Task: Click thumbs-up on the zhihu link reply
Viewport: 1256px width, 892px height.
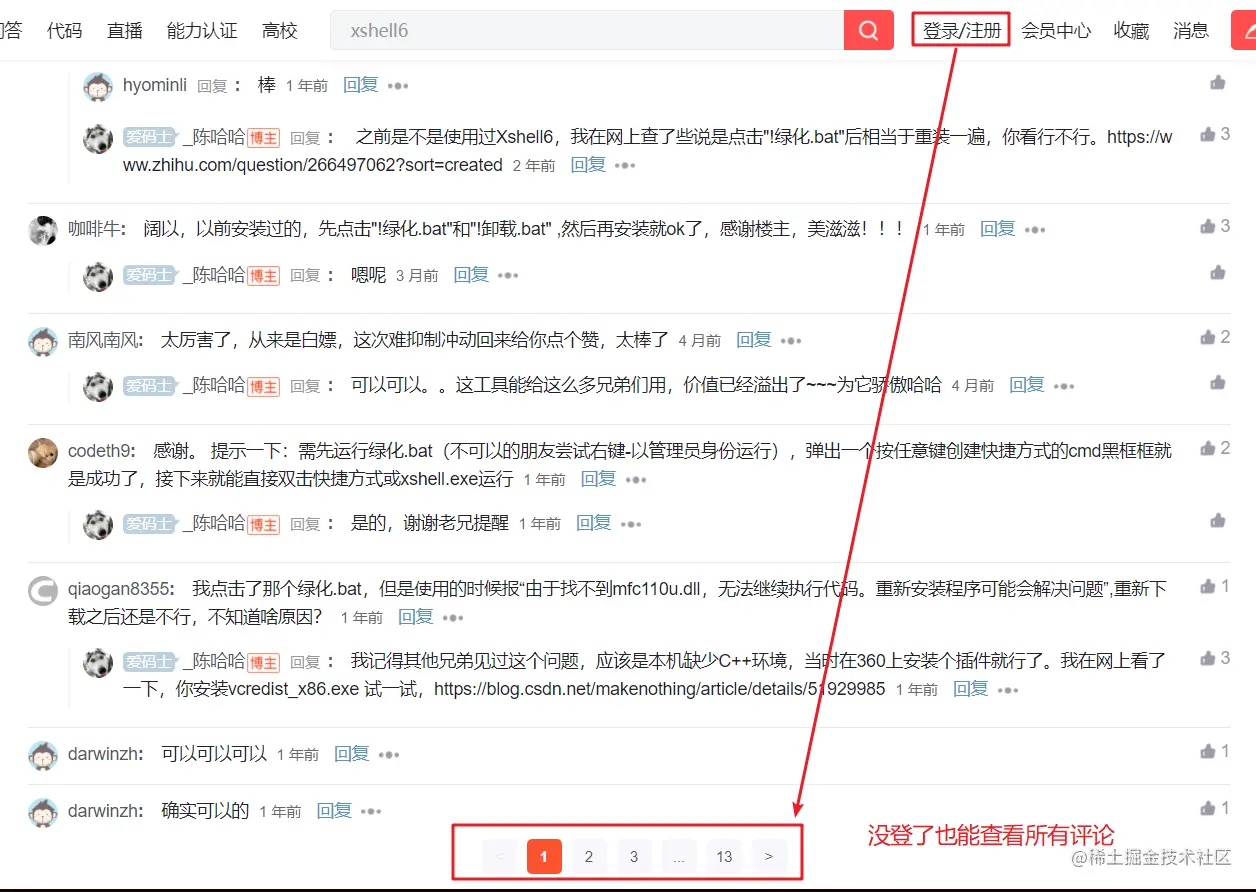Action: (1208, 134)
